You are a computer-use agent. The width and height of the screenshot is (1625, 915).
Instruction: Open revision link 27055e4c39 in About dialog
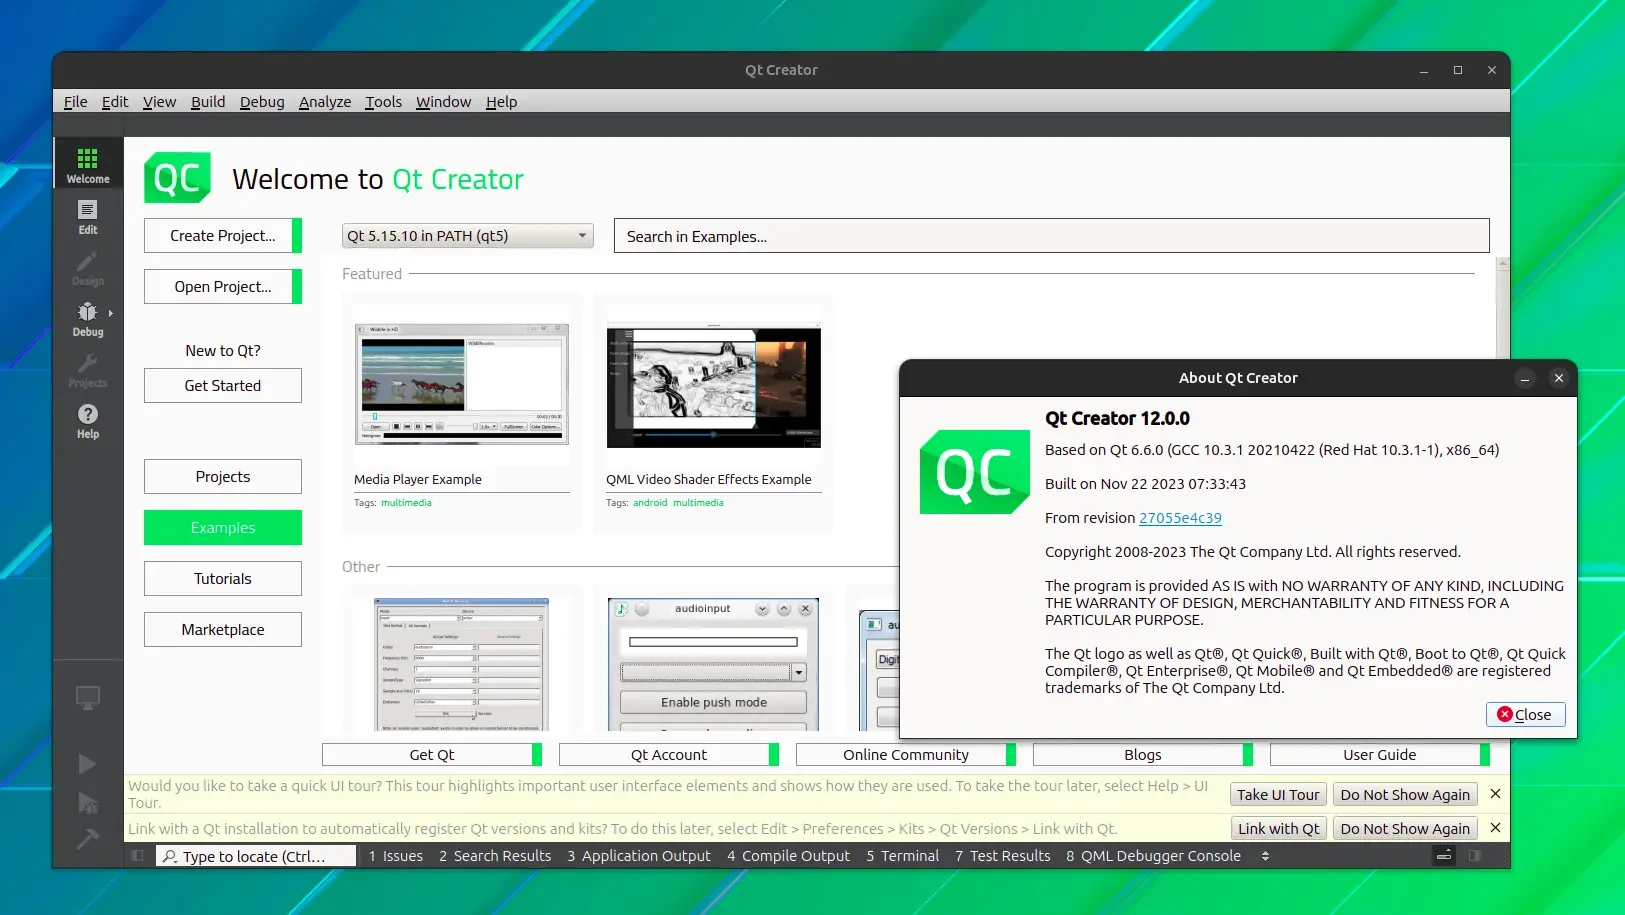click(x=1180, y=518)
